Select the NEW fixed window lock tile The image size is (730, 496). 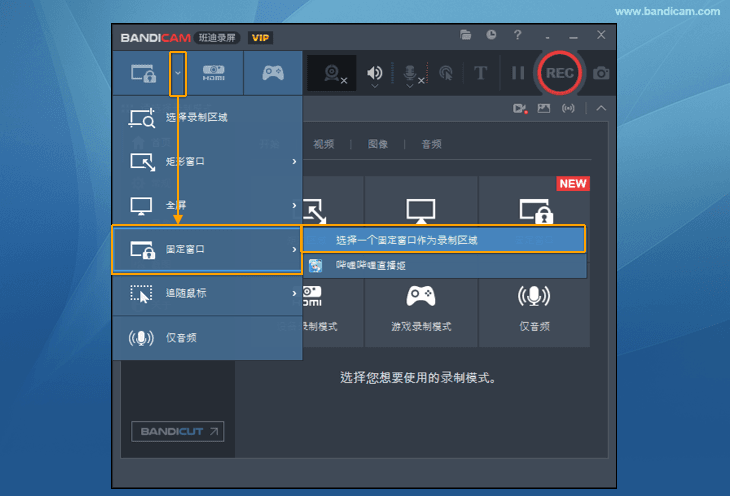tap(534, 201)
